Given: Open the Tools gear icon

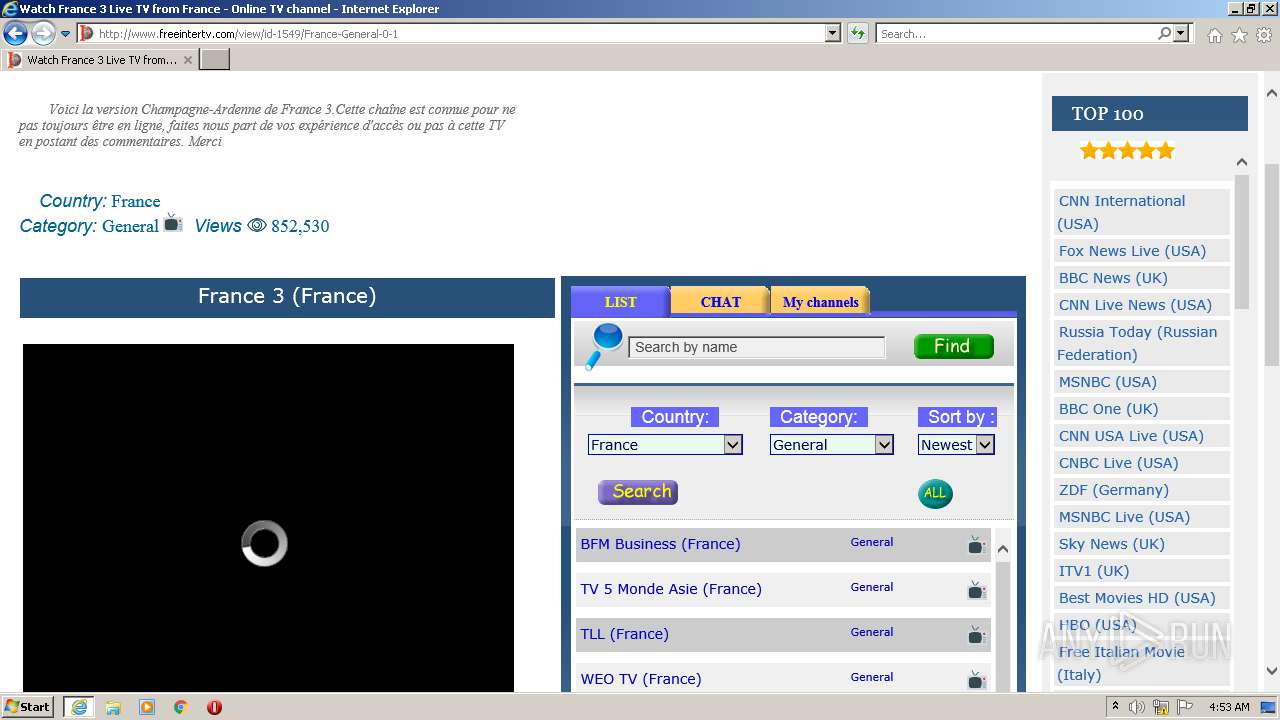Looking at the screenshot, I should point(1264,35).
